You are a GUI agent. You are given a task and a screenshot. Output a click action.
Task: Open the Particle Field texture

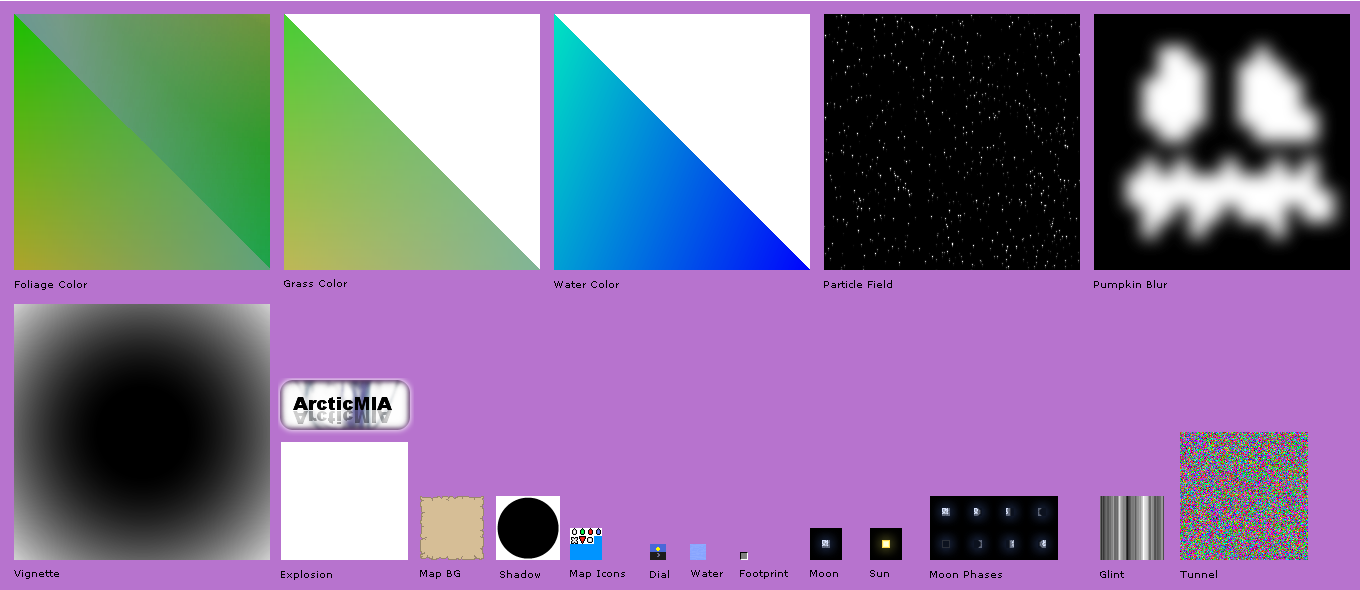point(952,142)
